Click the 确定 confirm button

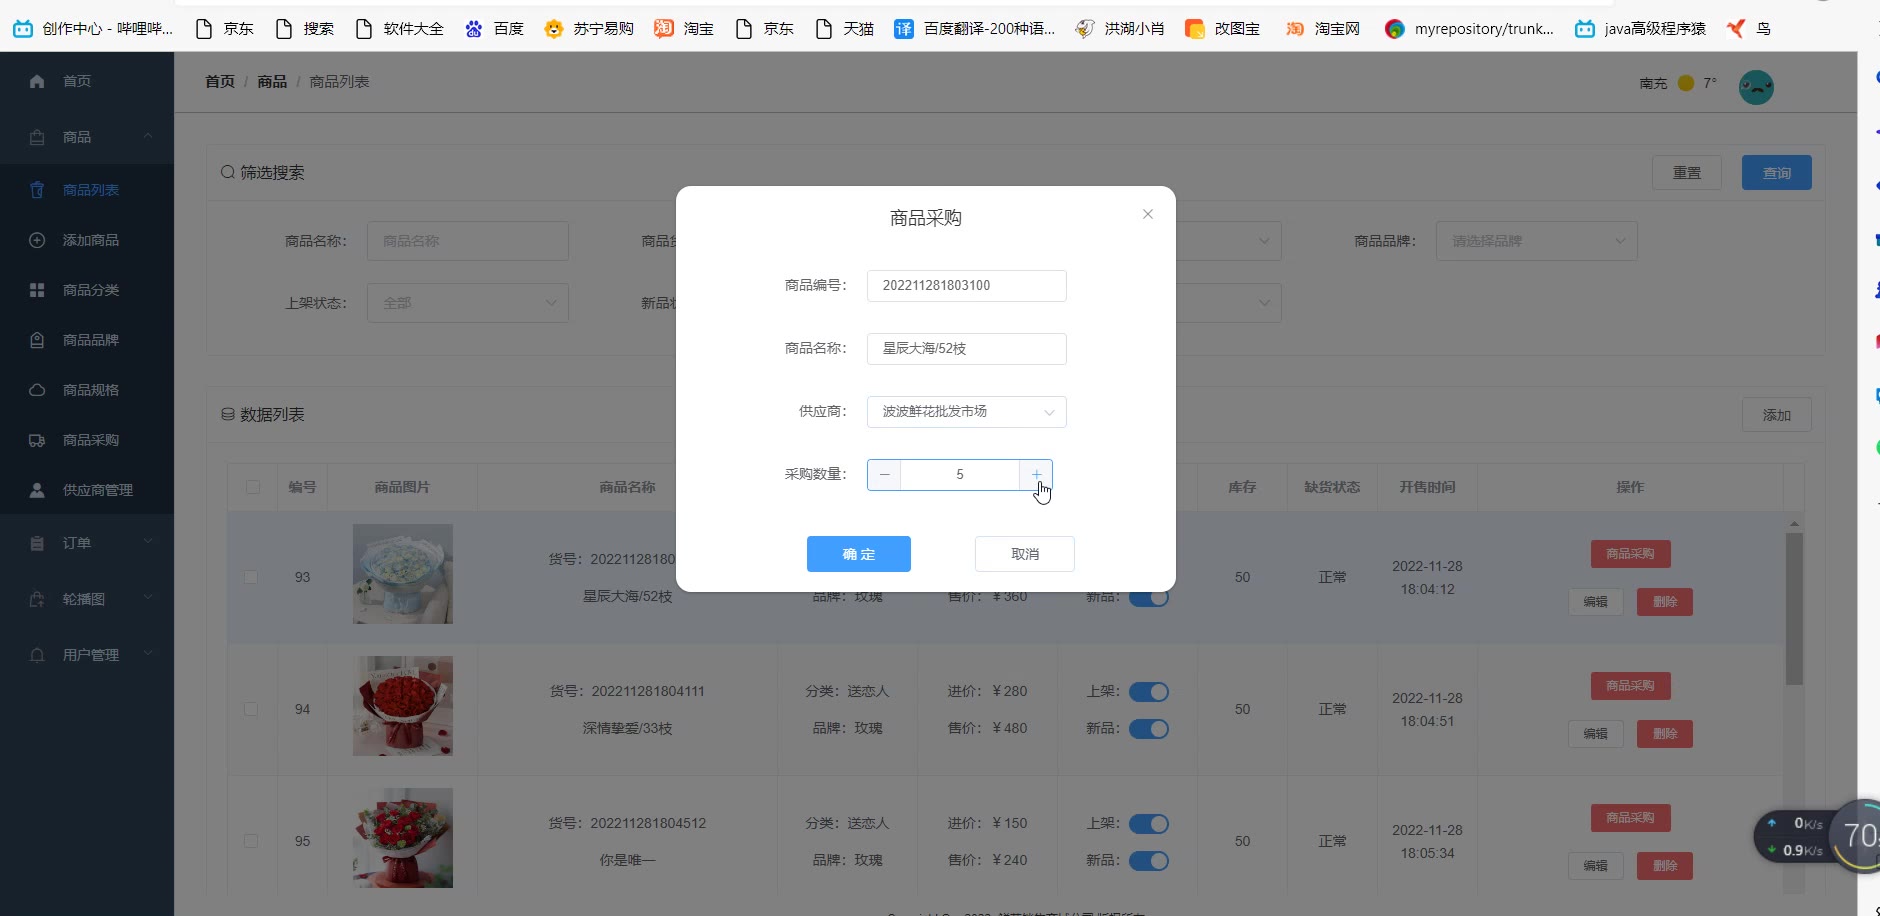pos(859,554)
